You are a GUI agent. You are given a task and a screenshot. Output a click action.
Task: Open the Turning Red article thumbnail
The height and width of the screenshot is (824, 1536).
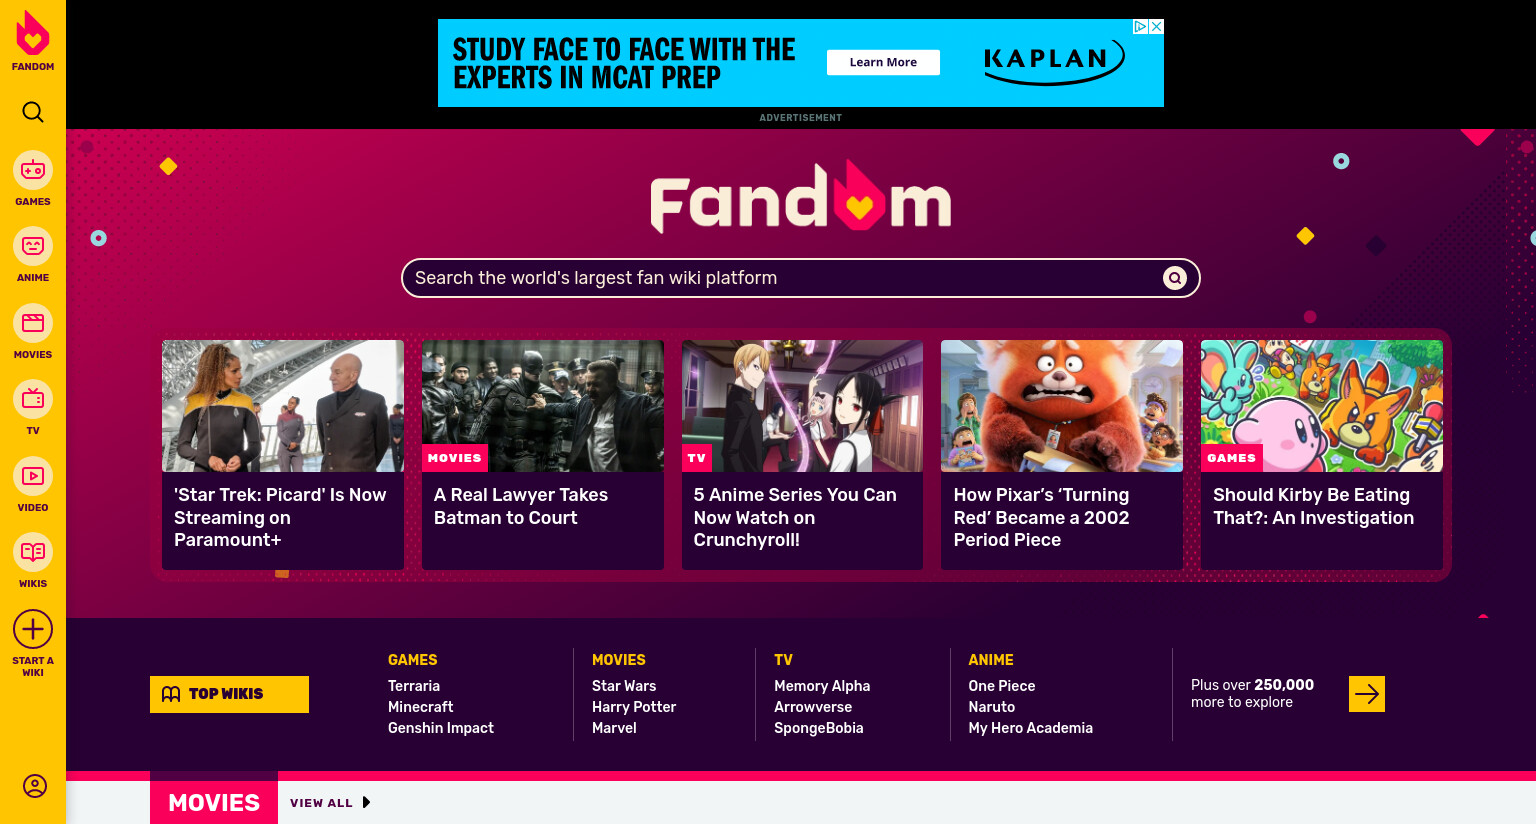click(x=1062, y=406)
